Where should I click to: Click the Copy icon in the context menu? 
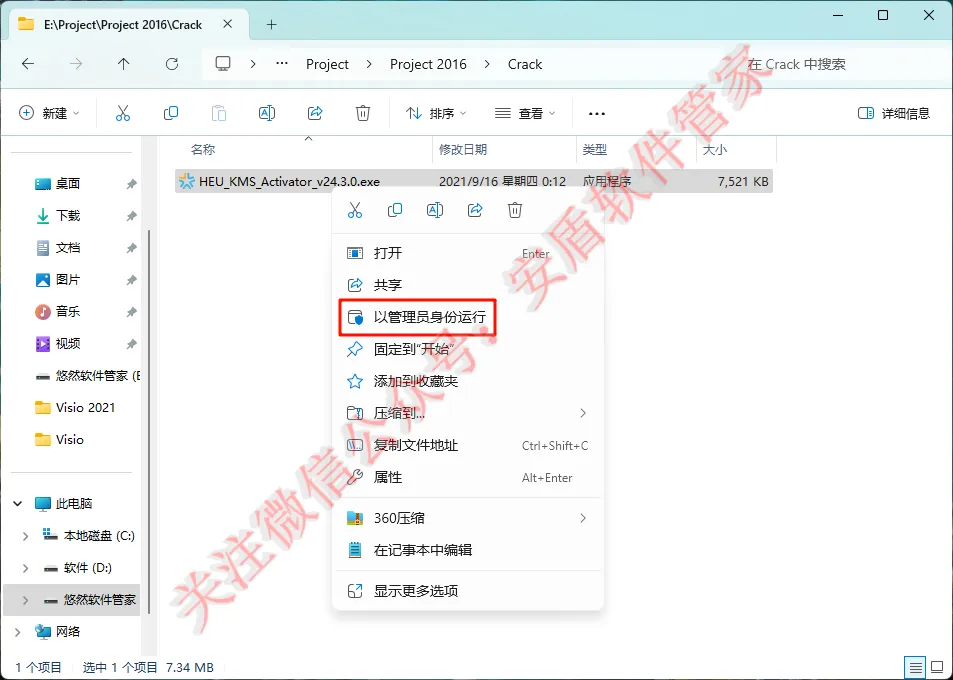point(395,210)
